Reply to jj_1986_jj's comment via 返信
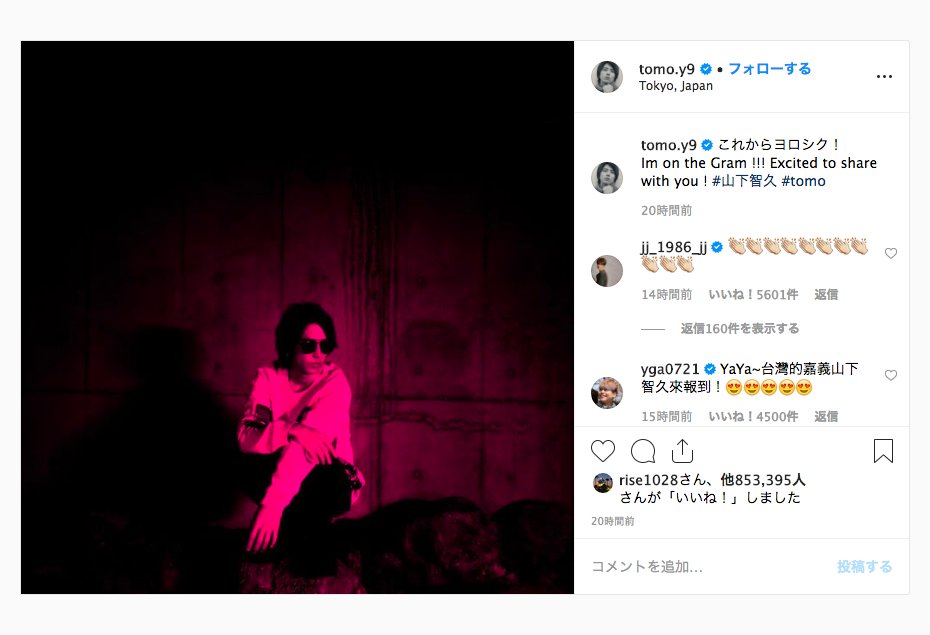The height and width of the screenshot is (635, 930). click(x=826, y=295)
